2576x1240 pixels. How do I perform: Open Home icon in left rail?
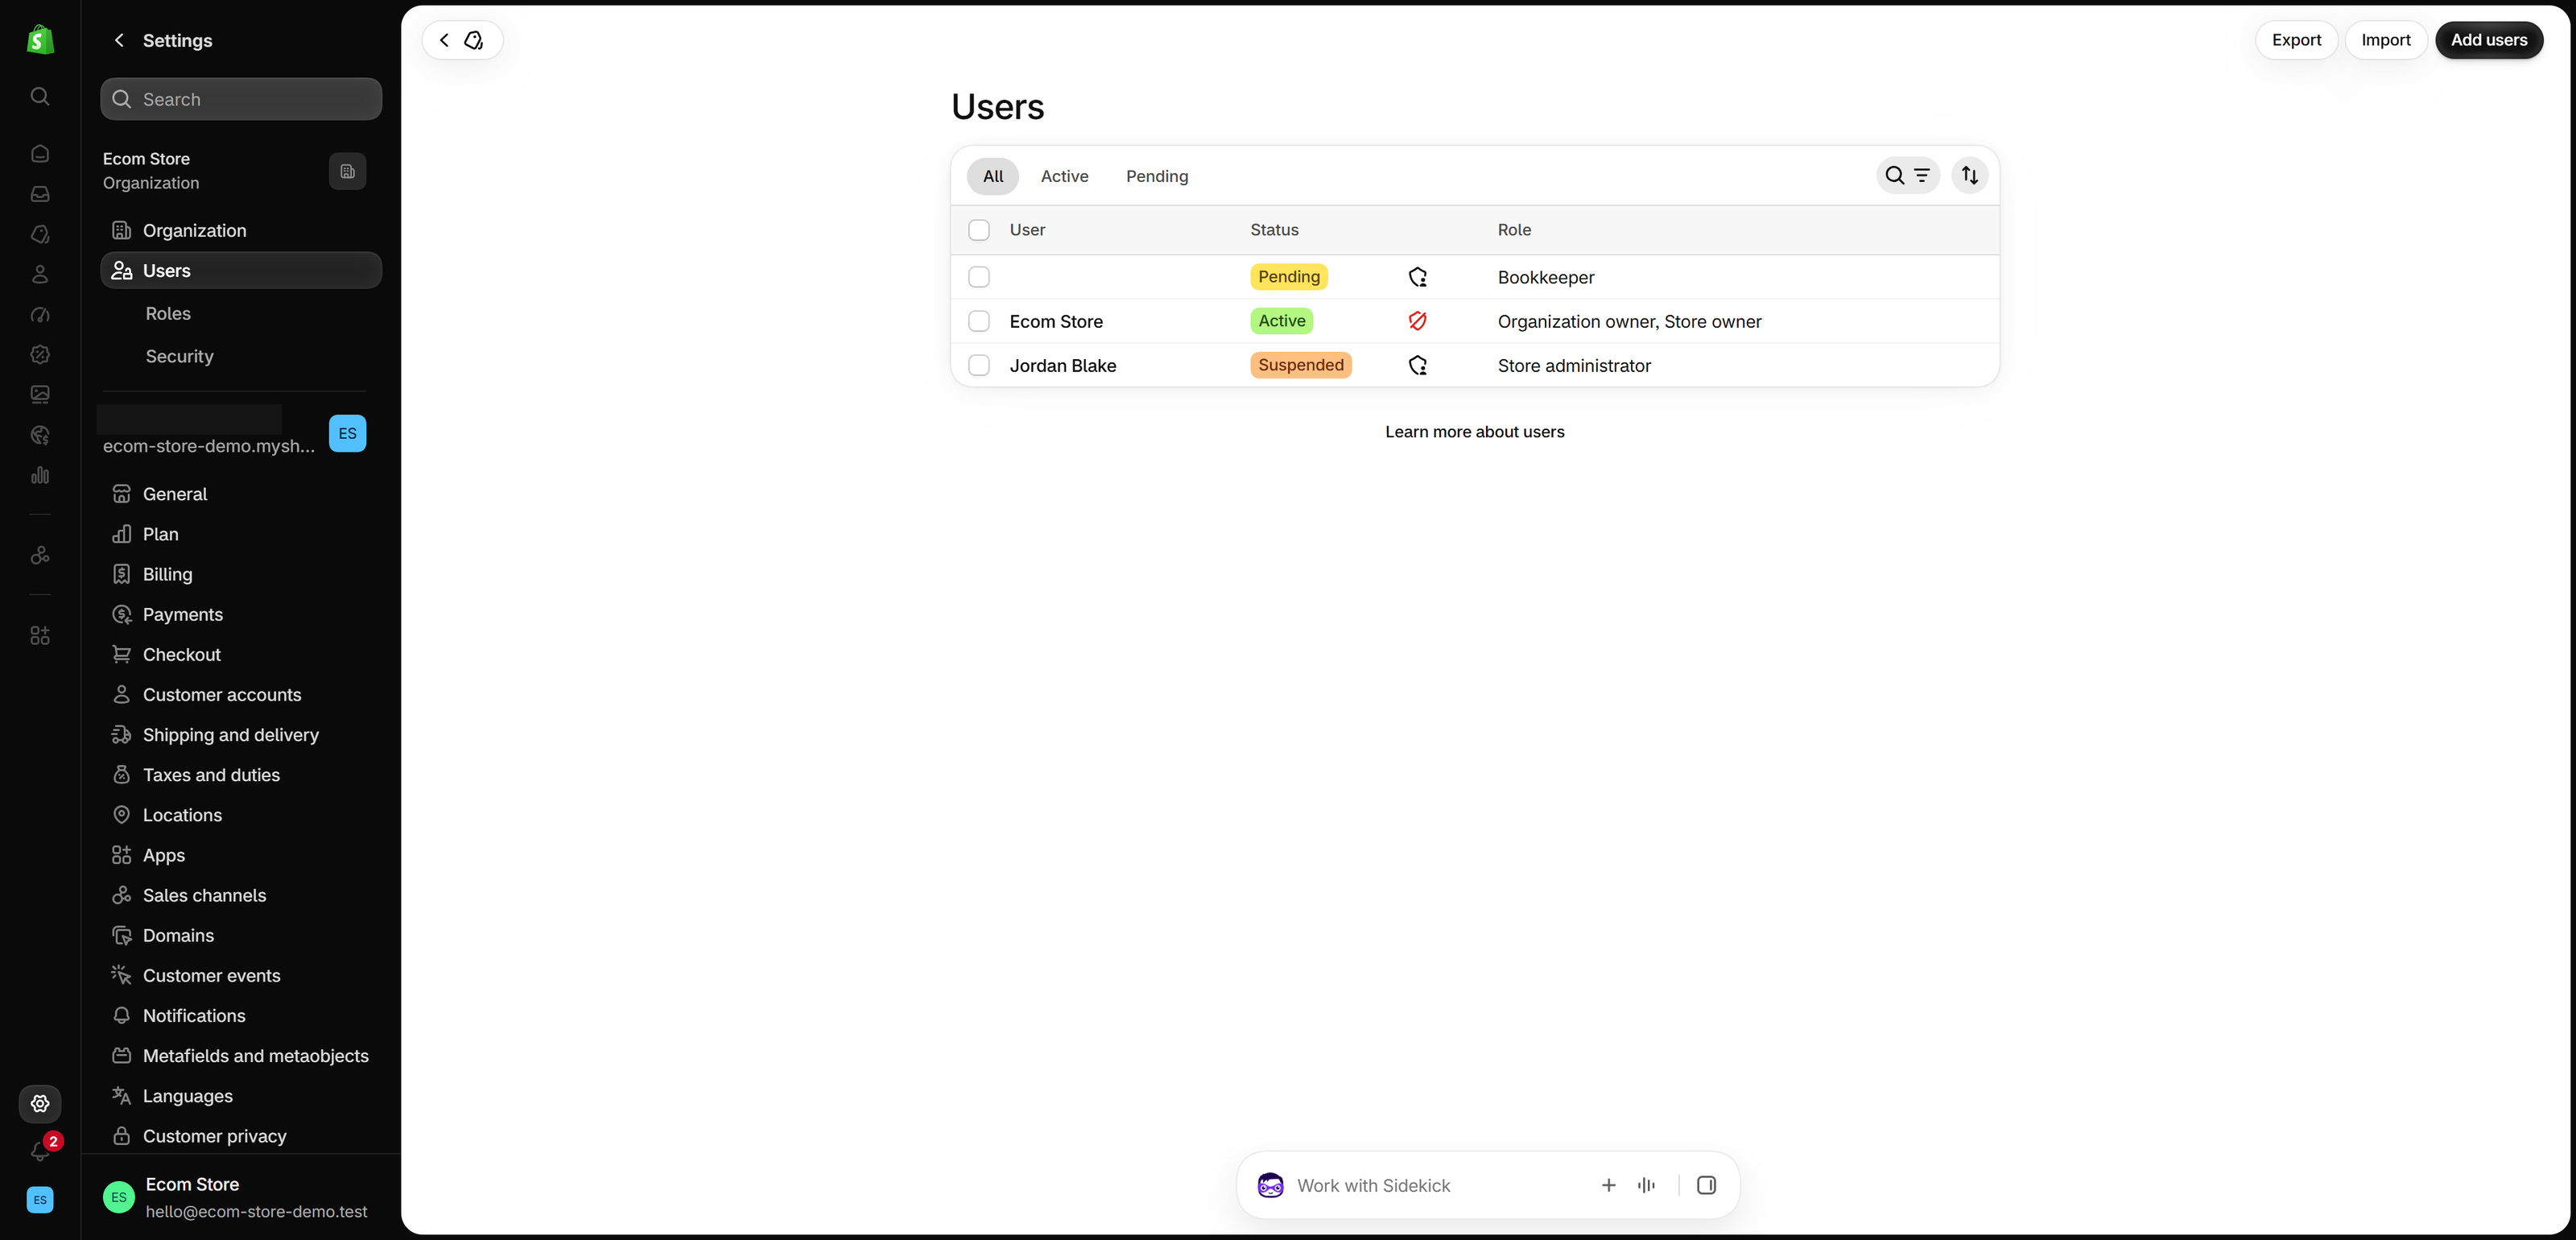[x=40, y=153]
